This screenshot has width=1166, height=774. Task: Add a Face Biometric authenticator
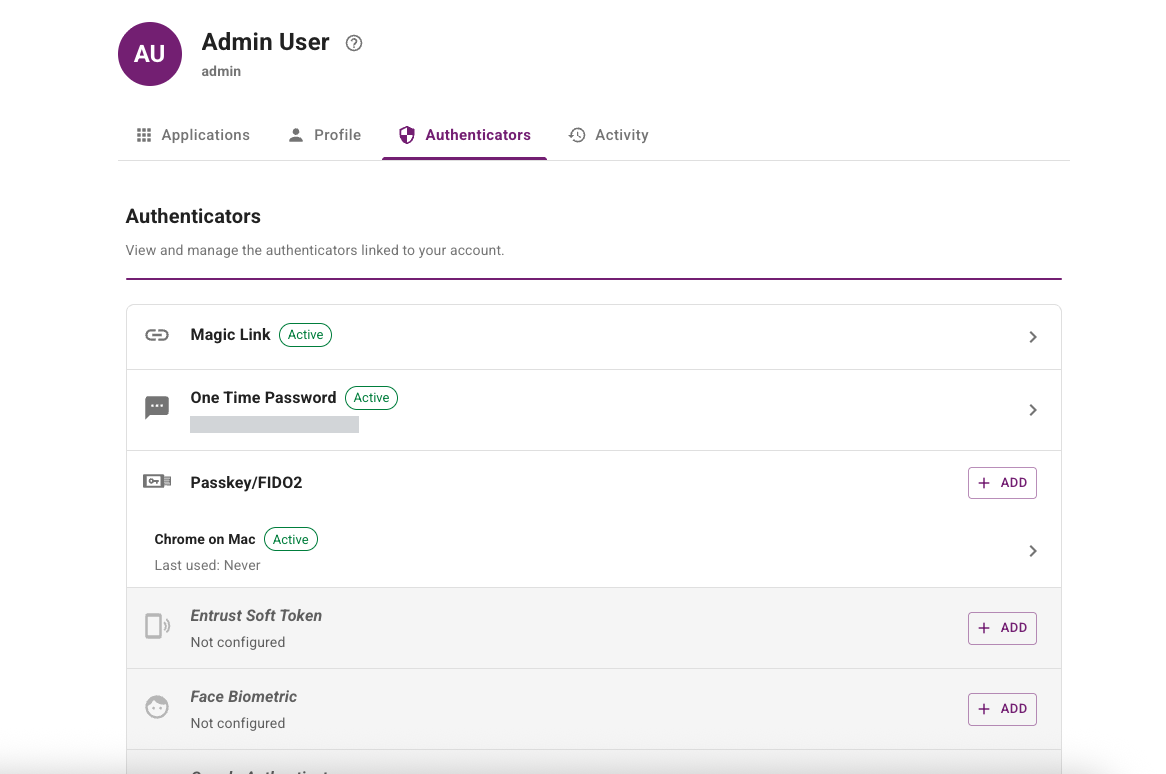[x=1002, y=709]
